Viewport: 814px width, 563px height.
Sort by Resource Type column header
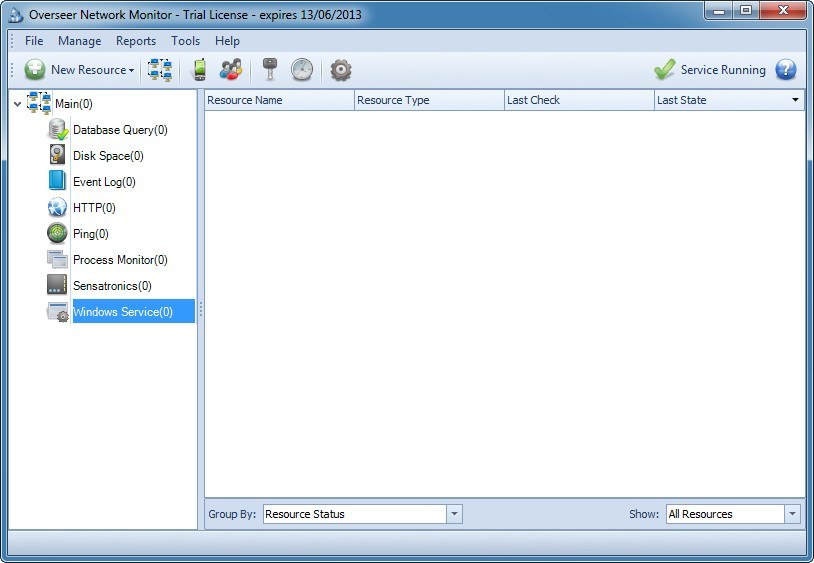coord(429,100)
